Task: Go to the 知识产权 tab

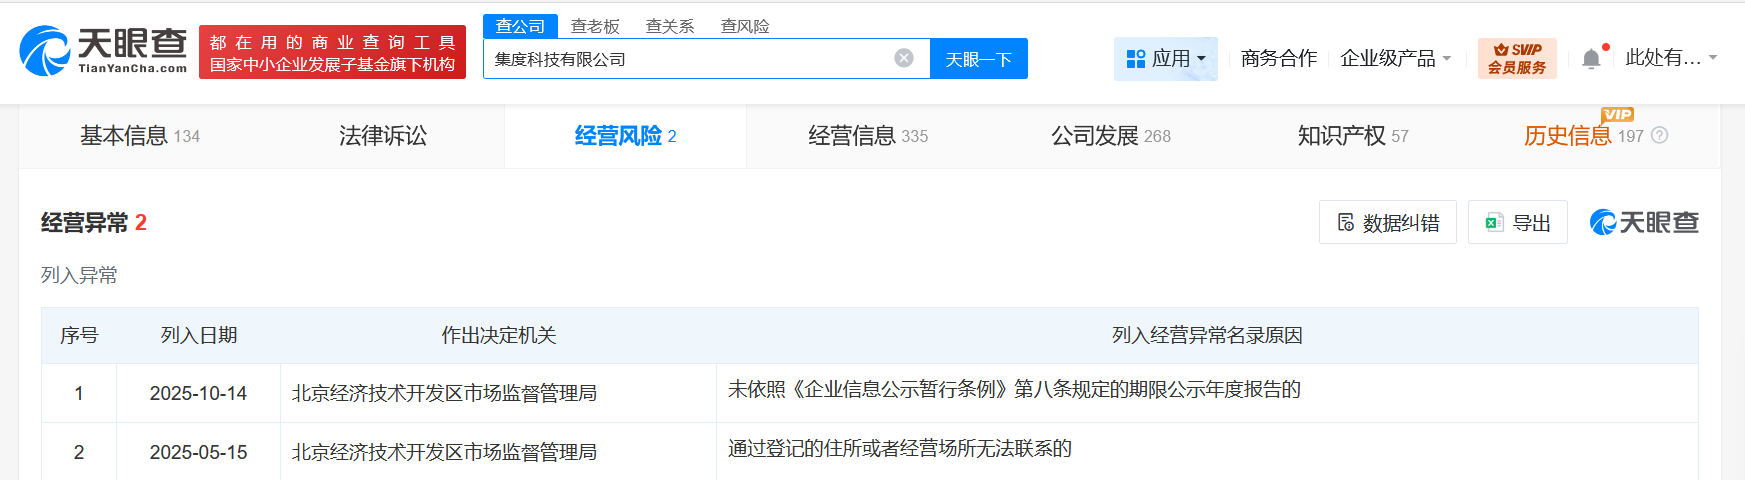Action: pyautogui.click(x=1352, y=136)
